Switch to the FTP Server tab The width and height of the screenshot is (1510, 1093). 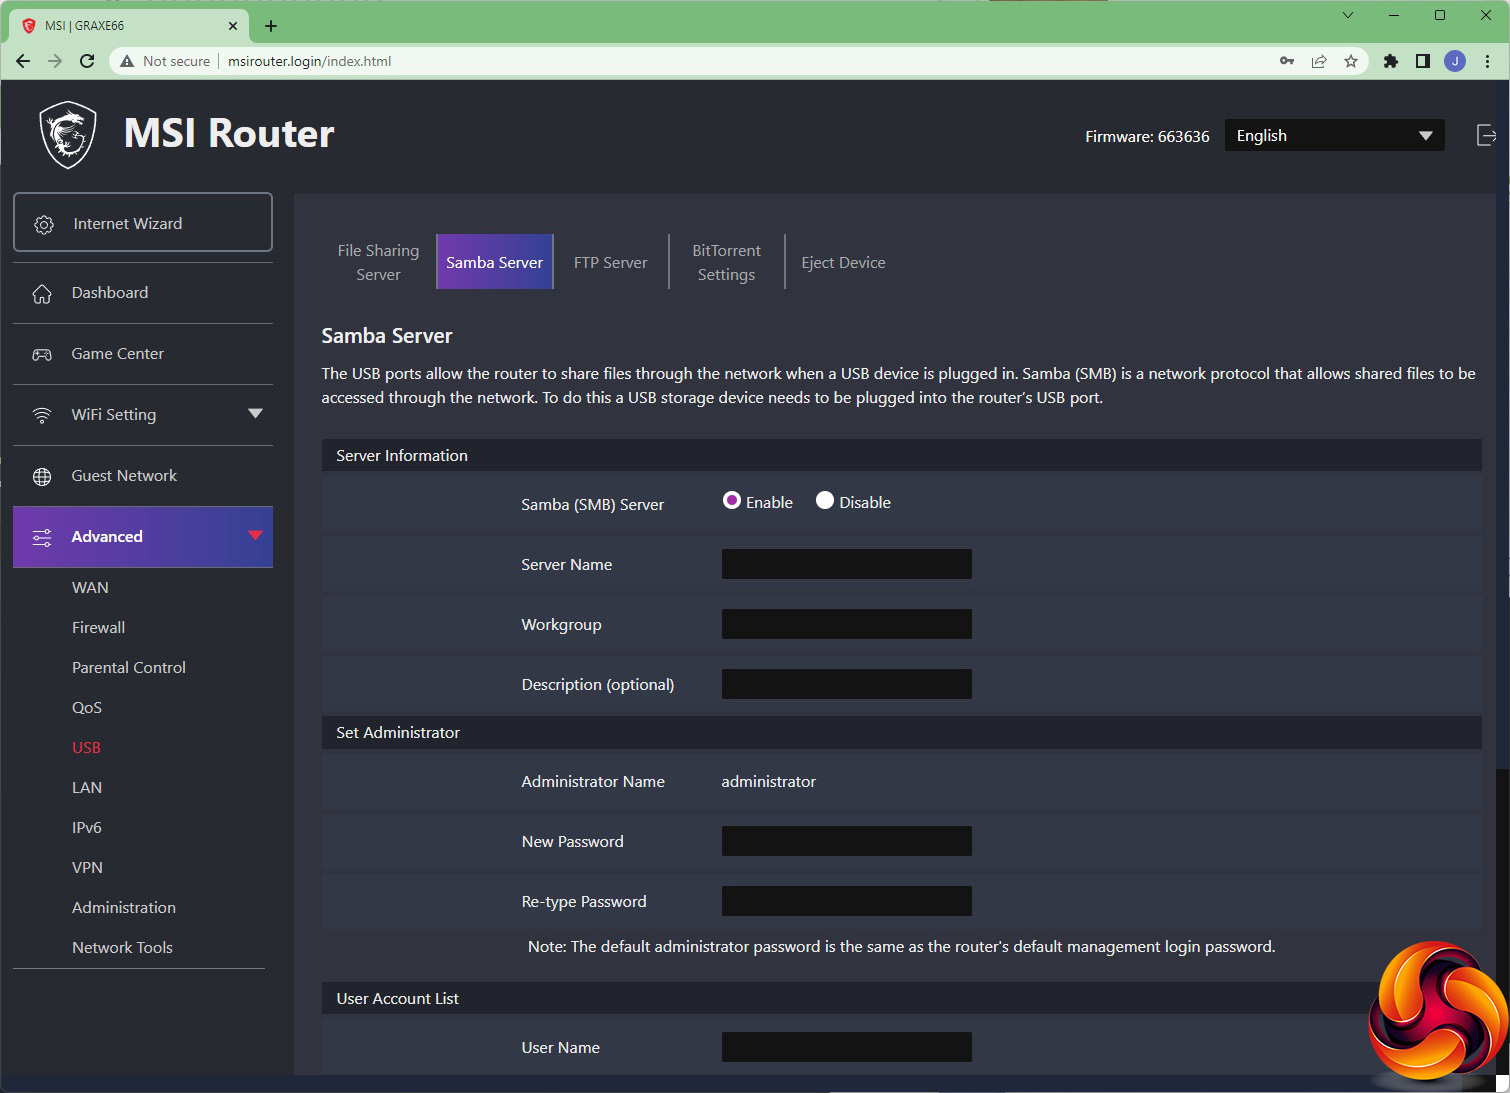[x=610, y=263]
